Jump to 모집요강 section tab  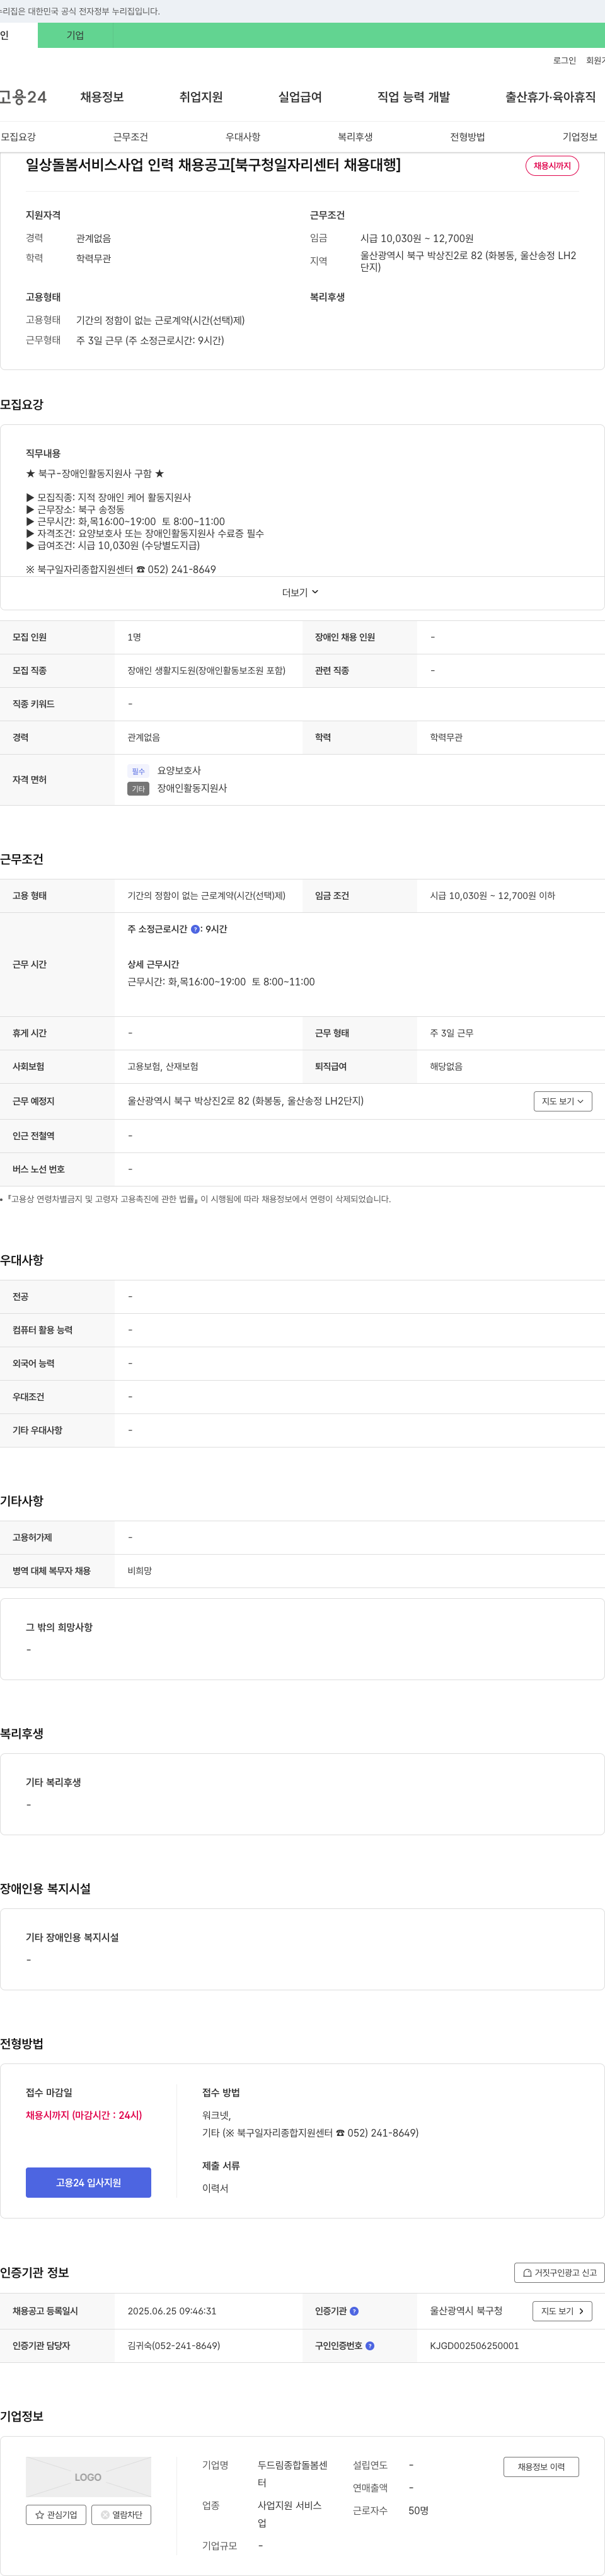(x=18, y=137)
